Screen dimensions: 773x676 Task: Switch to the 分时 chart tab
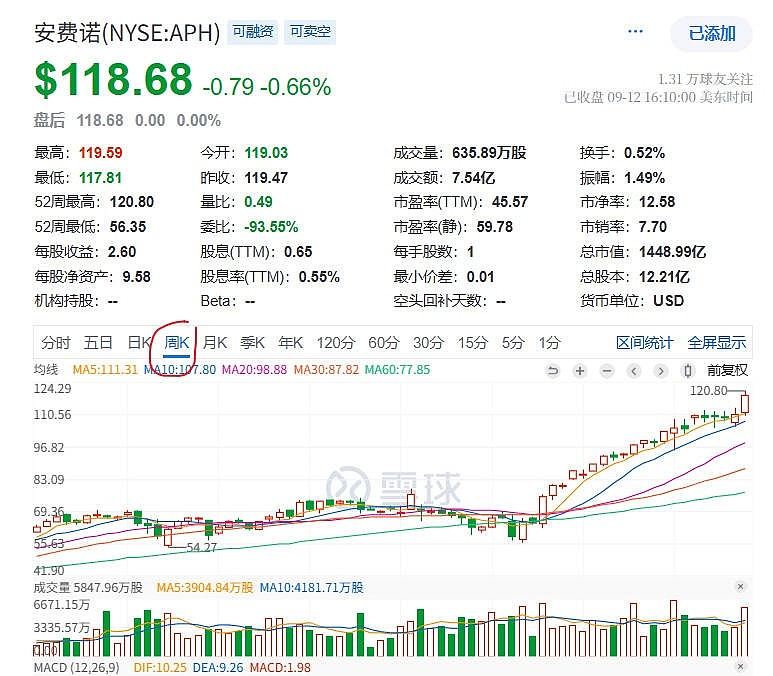pos(56,342)
